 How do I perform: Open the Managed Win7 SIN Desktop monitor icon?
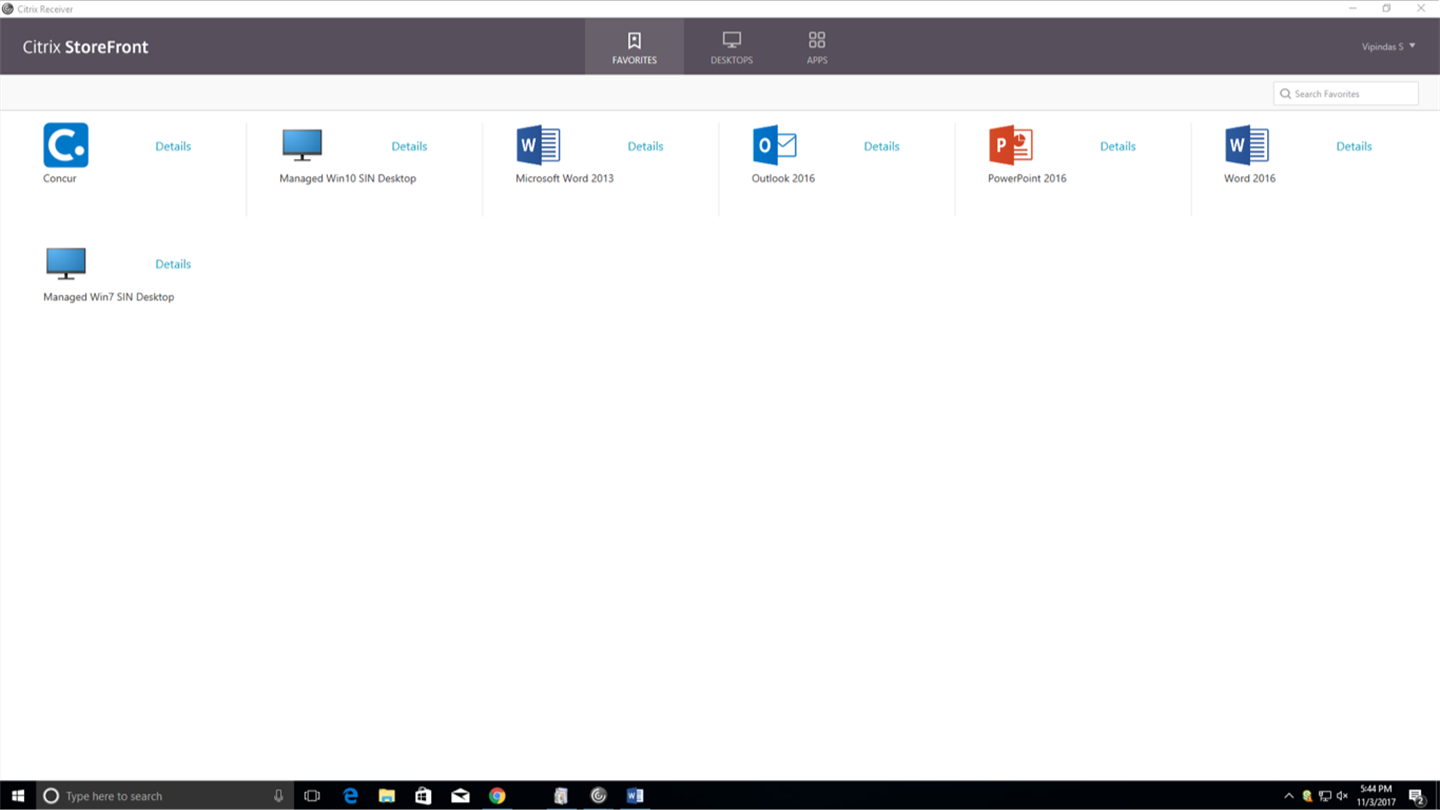(66, 264)
